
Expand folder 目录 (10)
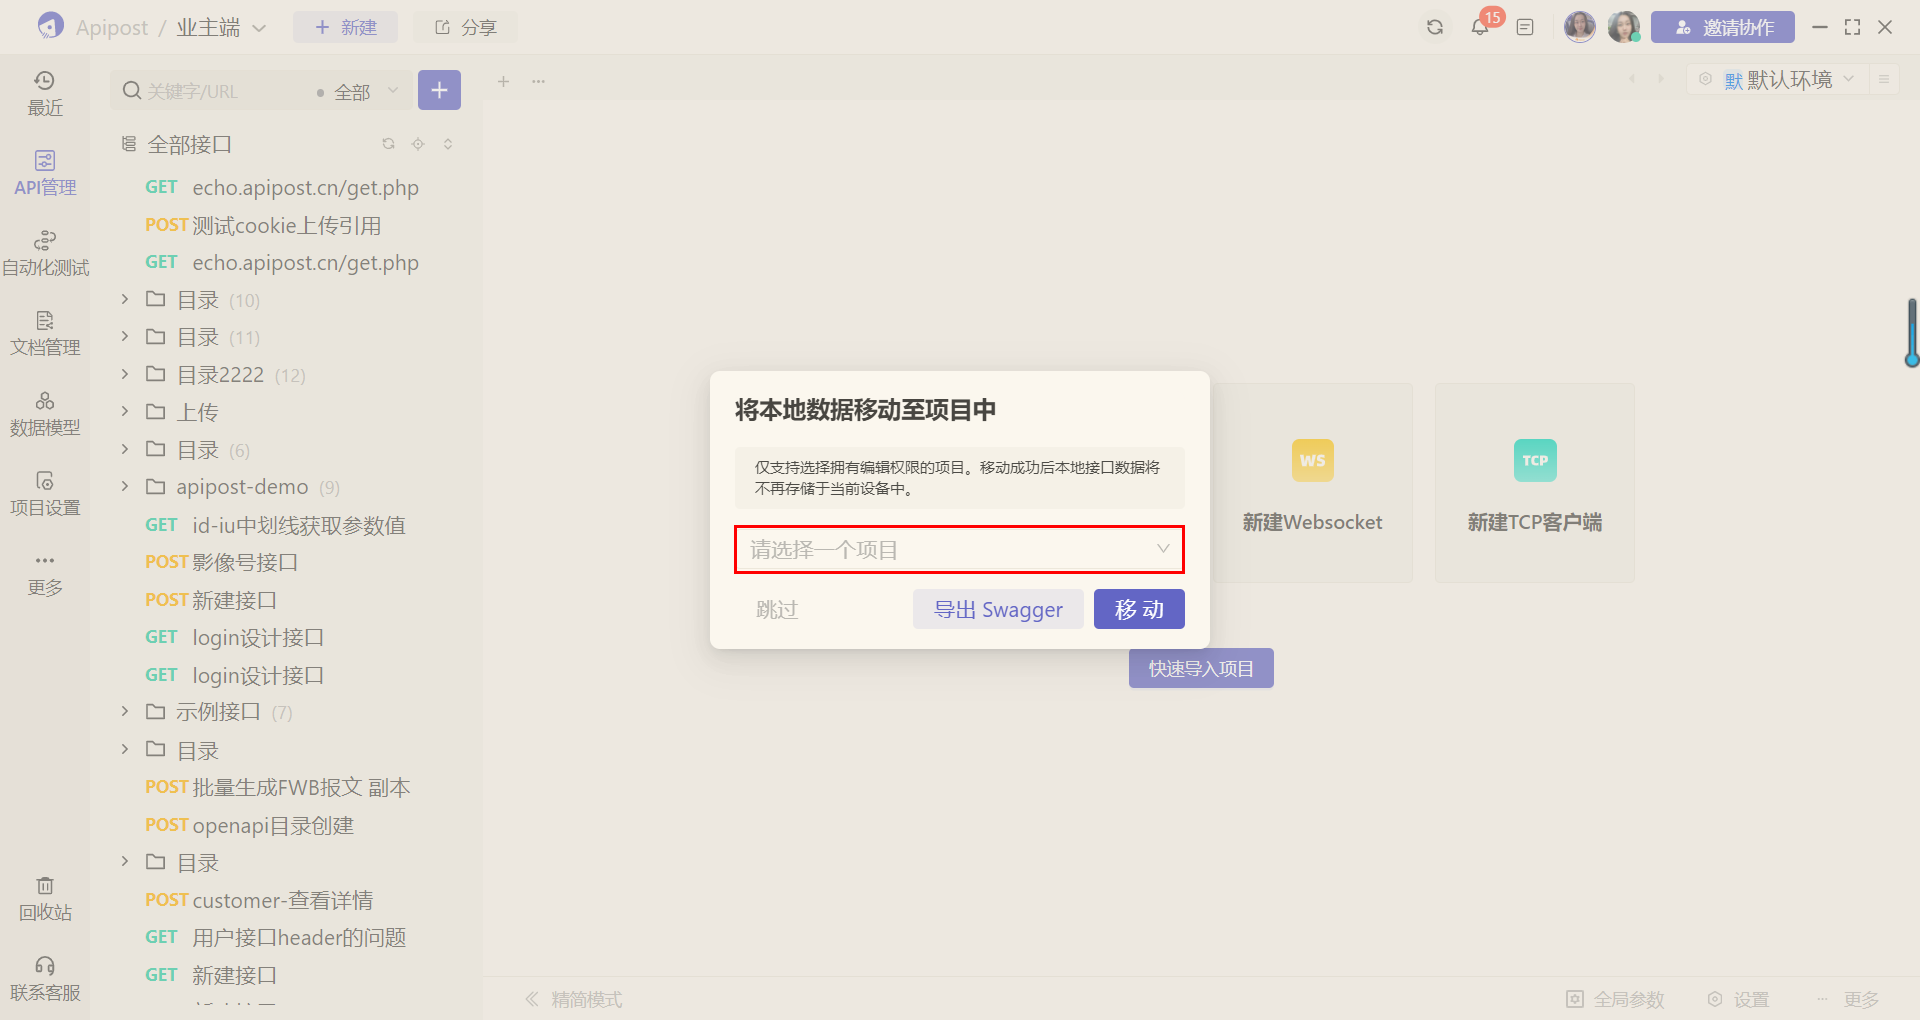pos(124,299)
